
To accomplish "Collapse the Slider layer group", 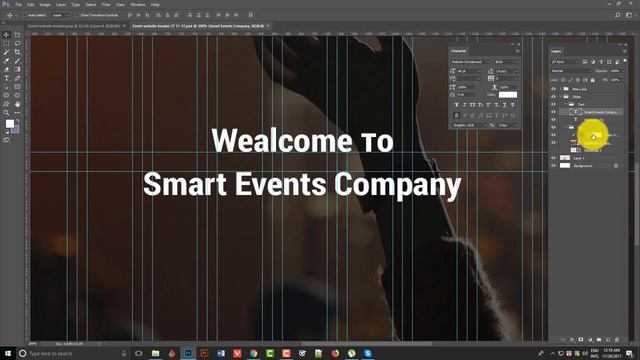I will click(x=561, y=97).
